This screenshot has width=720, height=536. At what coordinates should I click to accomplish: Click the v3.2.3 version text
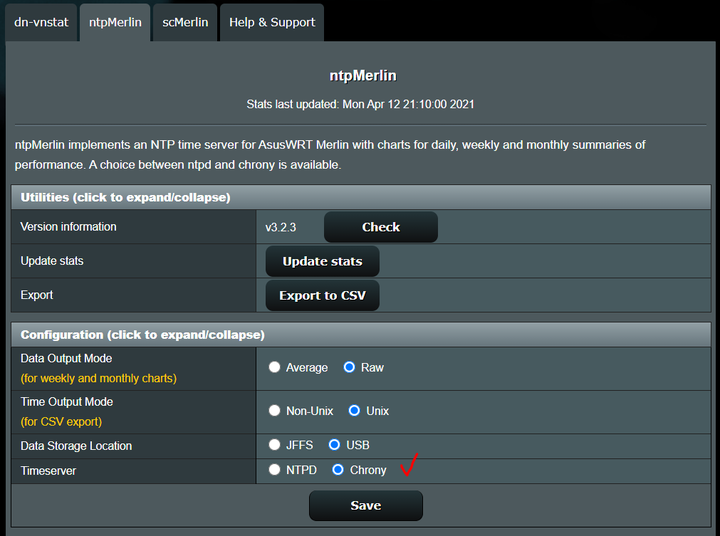click(x=281, y=227)
